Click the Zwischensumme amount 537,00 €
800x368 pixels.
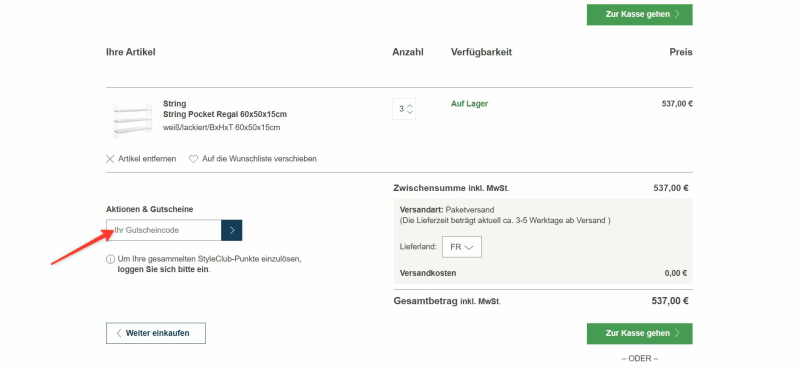(x=671, y=188)
